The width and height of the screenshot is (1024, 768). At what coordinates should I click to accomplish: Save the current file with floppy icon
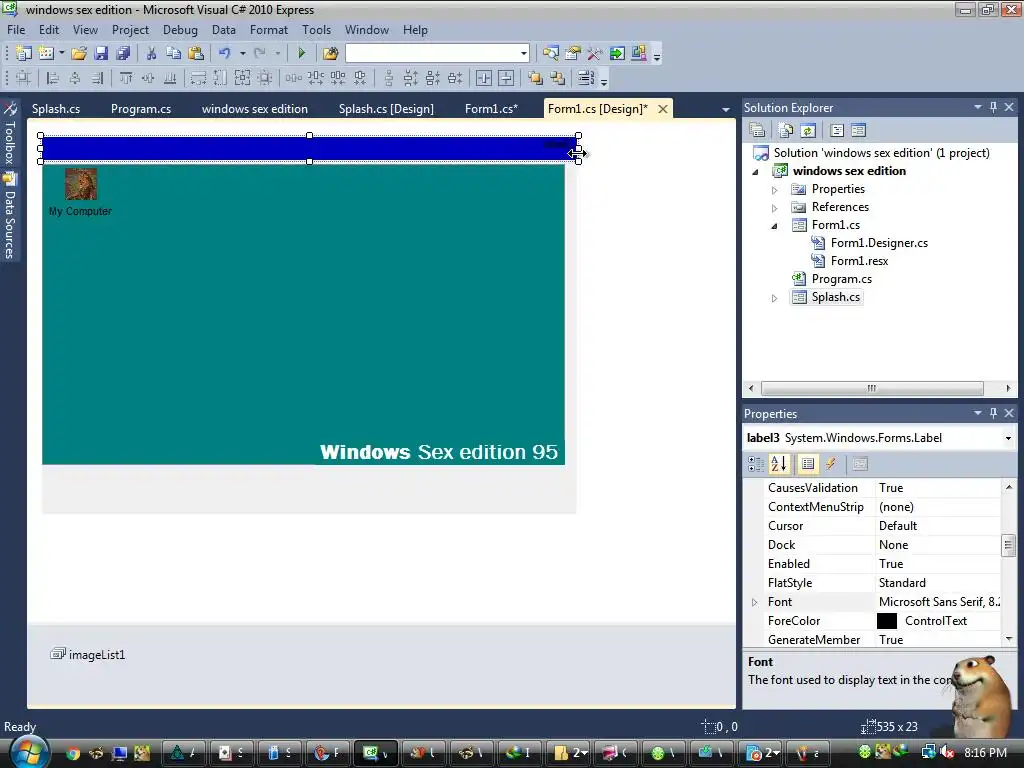point(101,53)
